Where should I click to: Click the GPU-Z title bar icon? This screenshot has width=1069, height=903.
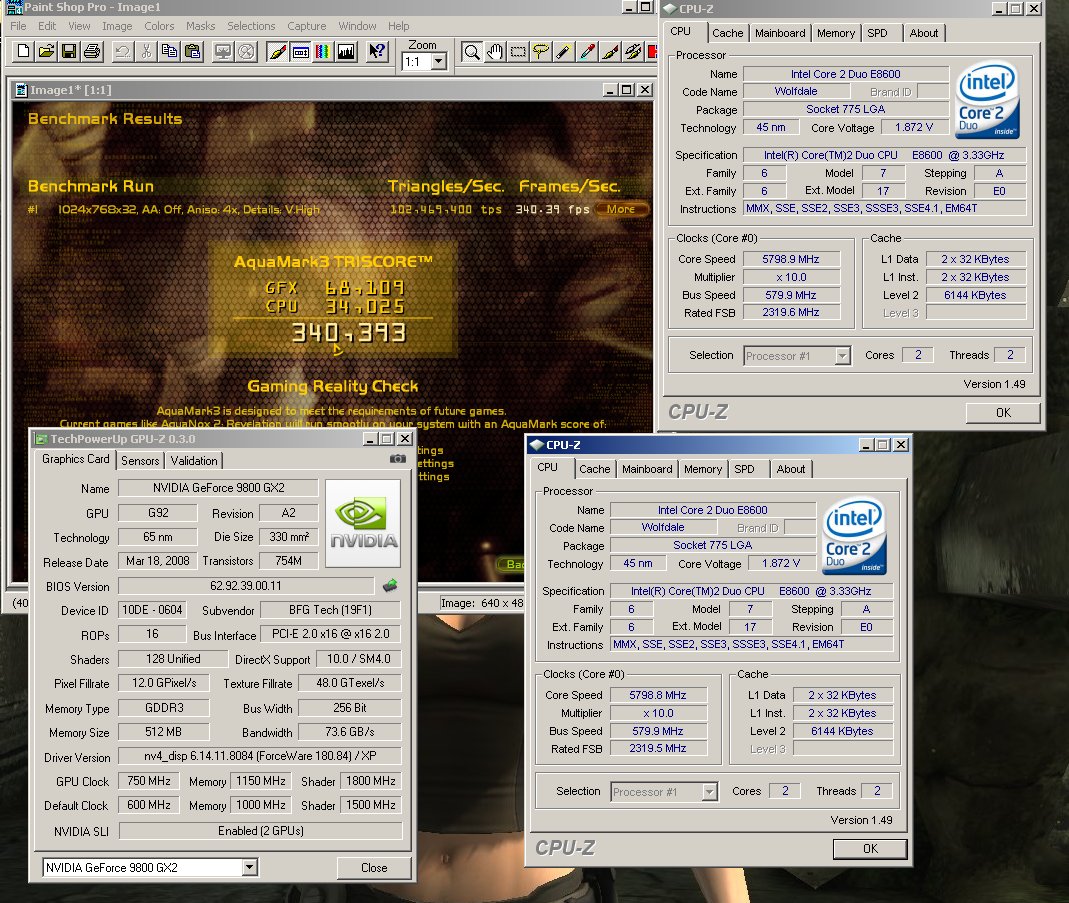[x=42, y=439]
